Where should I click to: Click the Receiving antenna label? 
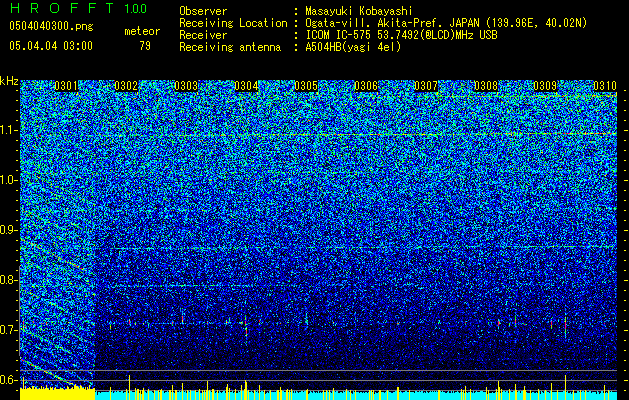click(x=230, y=47)
